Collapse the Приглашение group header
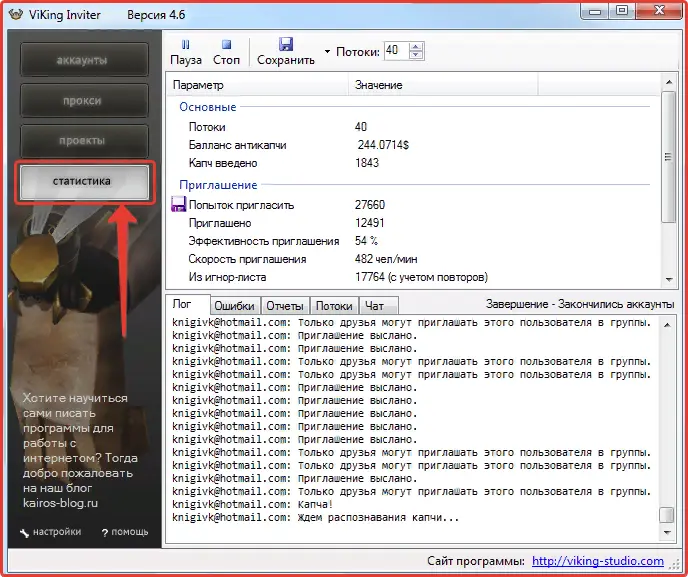The image size is (688, 577). click(x=218, y=185)
